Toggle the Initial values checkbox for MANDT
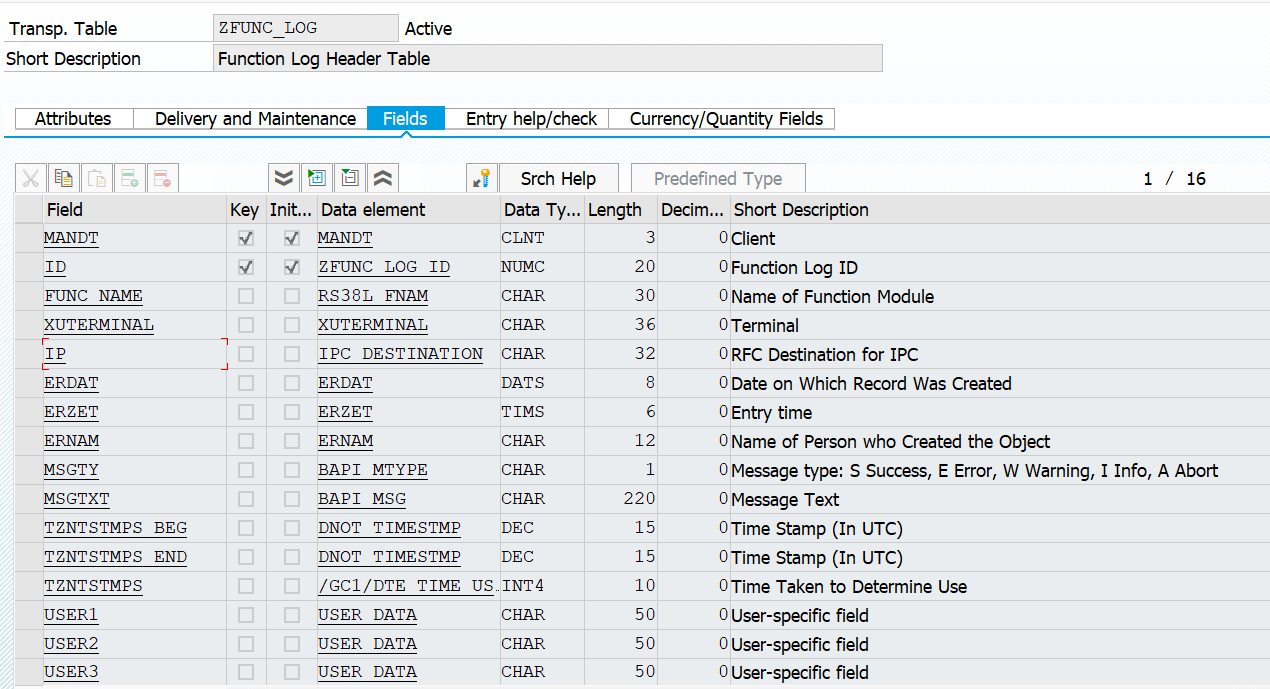 click(x=292, y=239)
